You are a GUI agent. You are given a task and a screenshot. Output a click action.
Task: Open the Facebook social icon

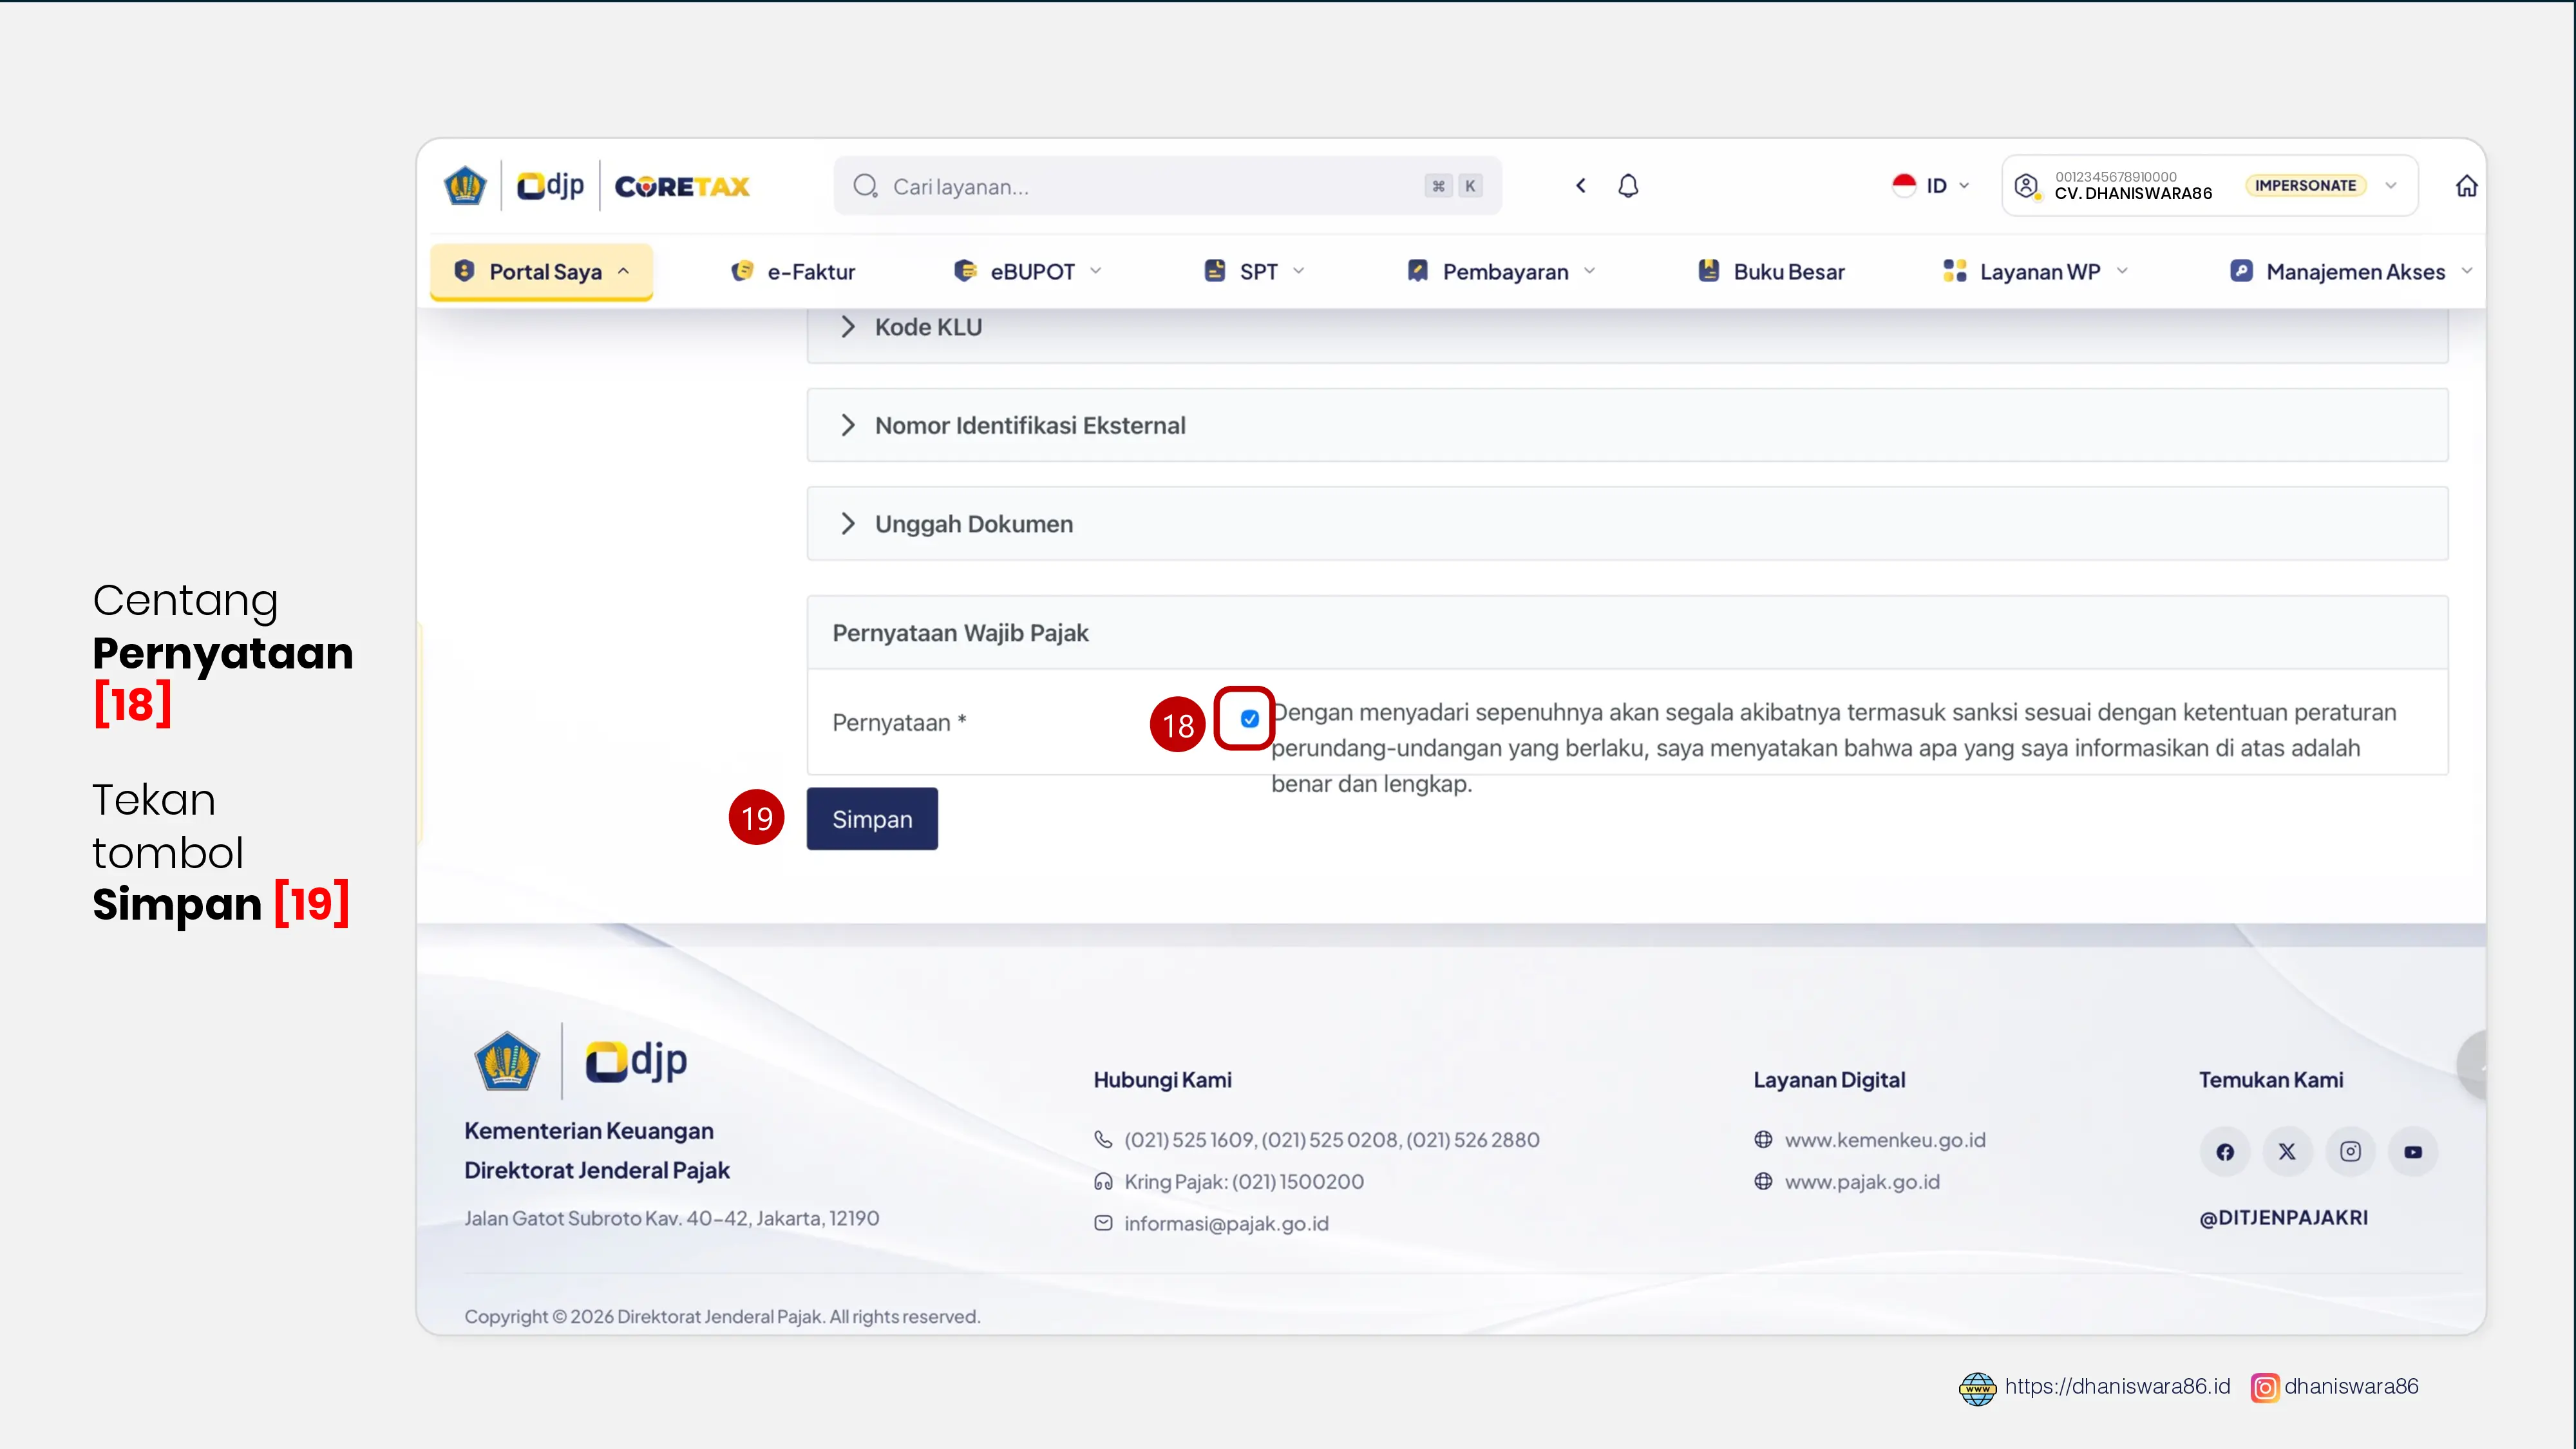tap(2225, 1152)
